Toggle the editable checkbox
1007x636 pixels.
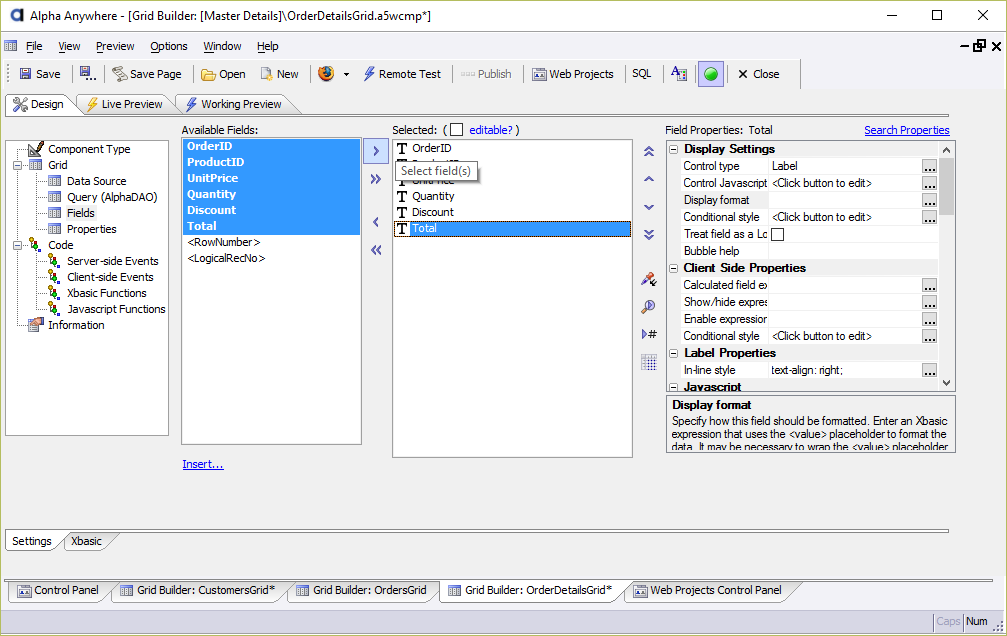click(457, 130)
